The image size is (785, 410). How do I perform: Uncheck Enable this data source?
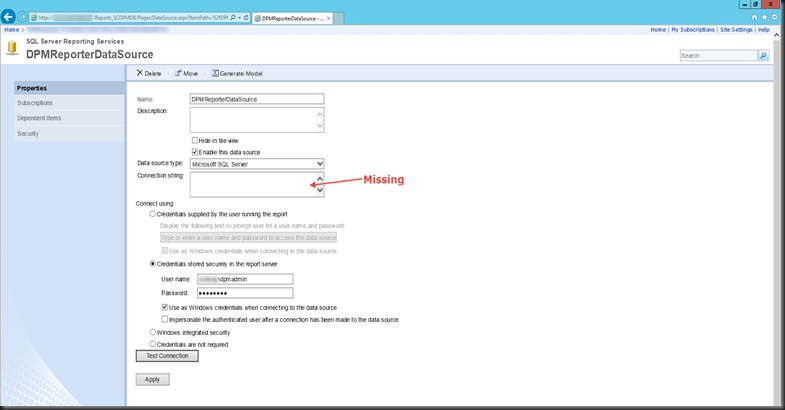tap(195, 152)
